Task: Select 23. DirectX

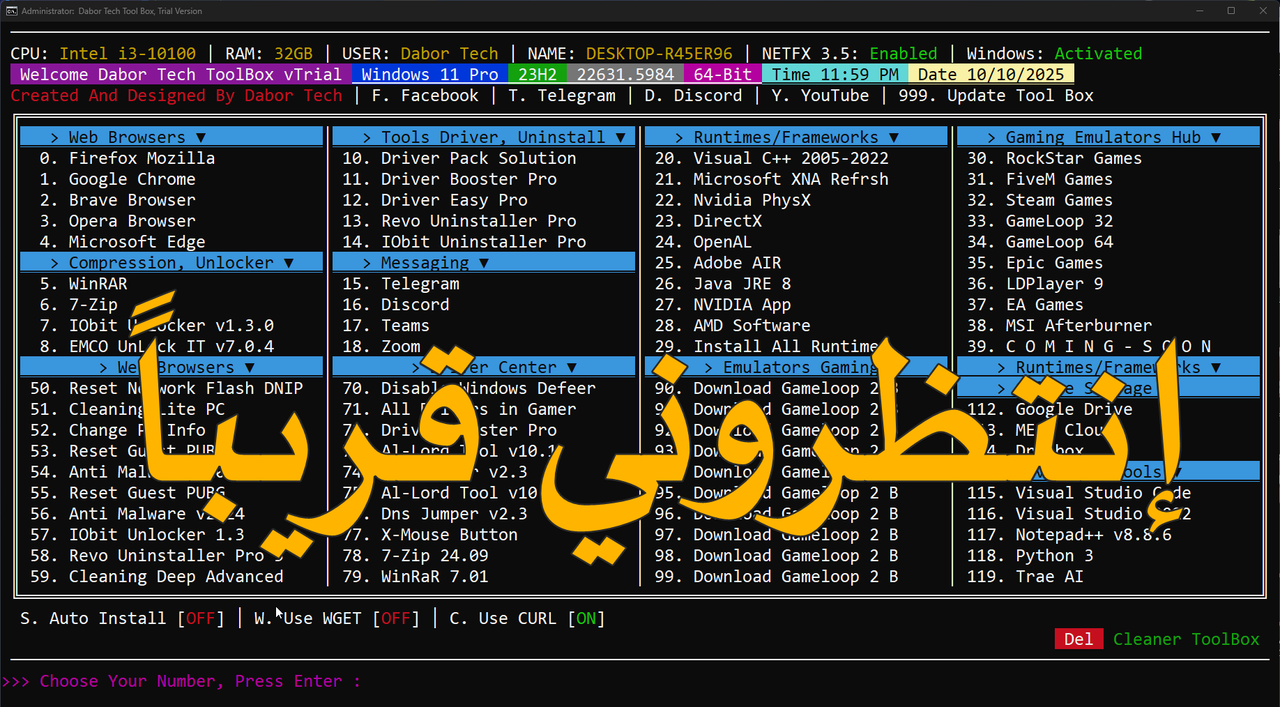Action: click(x=708, y=221)
